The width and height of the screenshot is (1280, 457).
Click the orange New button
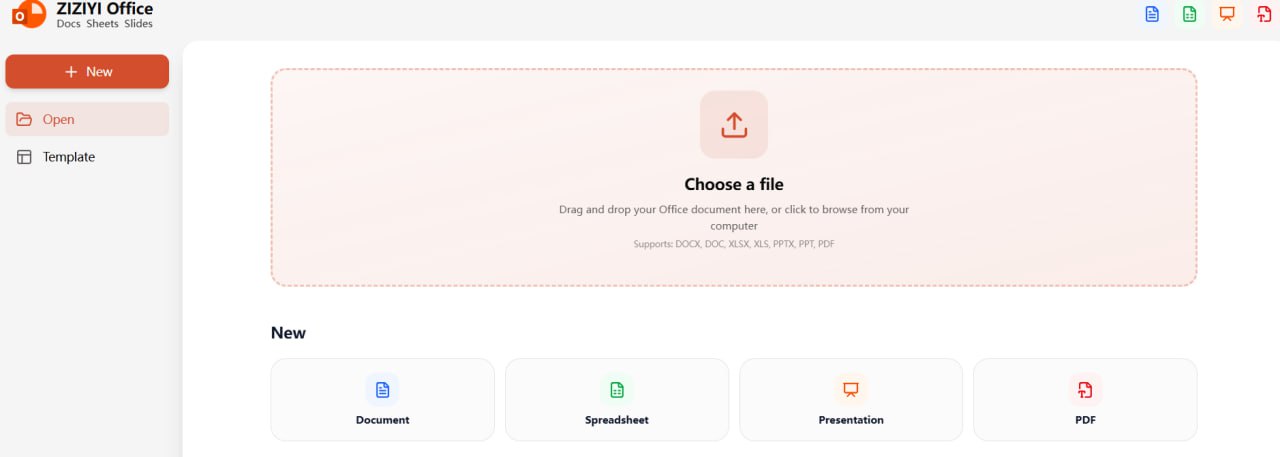click(87, 72)
